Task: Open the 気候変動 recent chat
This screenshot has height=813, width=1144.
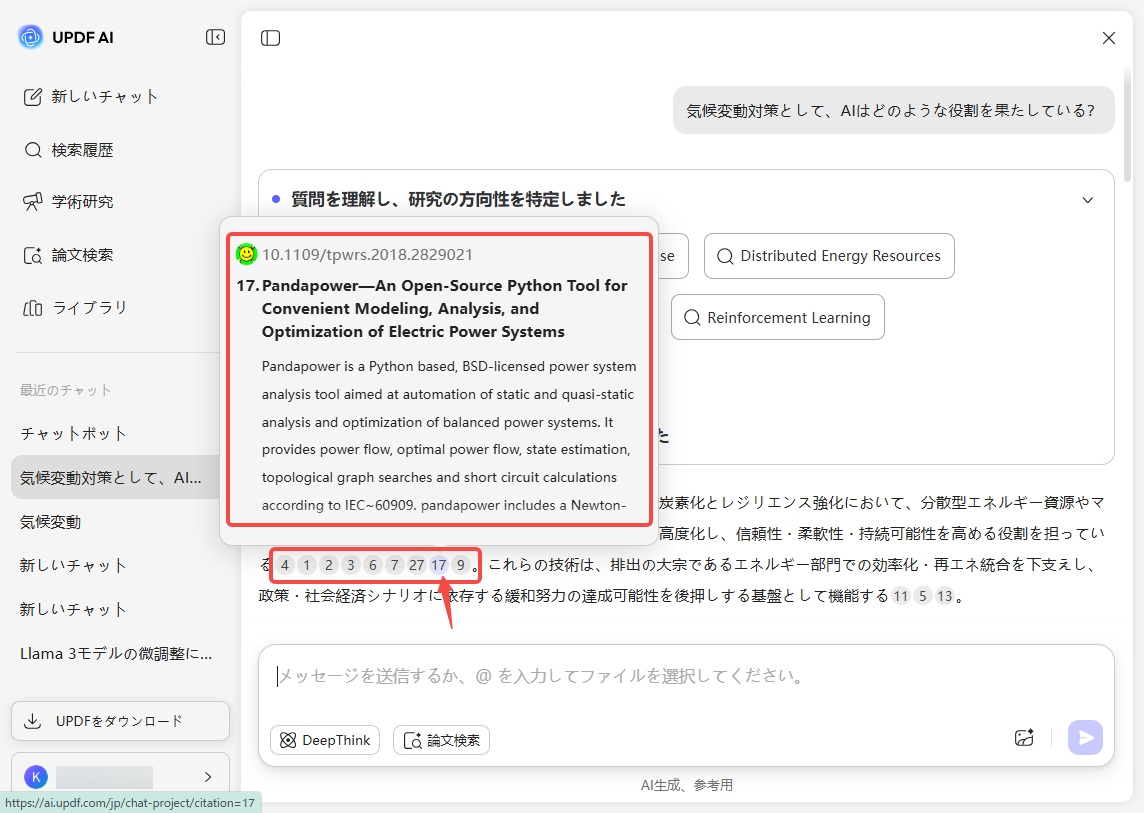Action: (x=50, y=522)
